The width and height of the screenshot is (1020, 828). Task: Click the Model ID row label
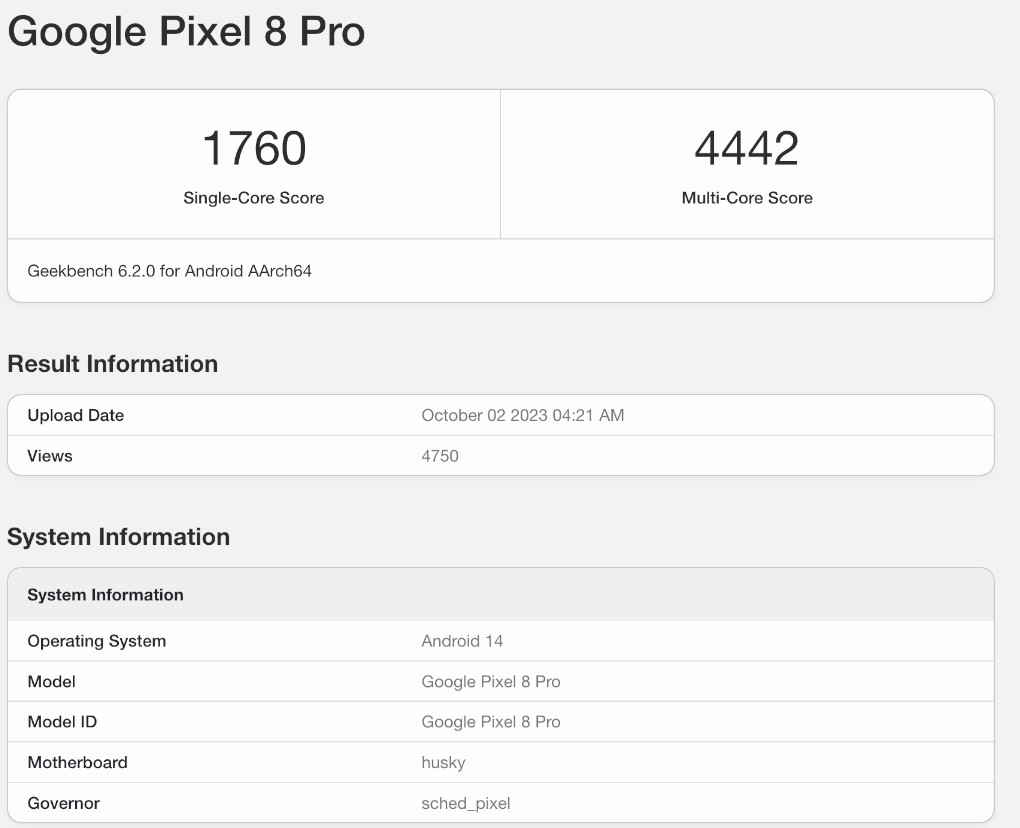coord(62,722)
